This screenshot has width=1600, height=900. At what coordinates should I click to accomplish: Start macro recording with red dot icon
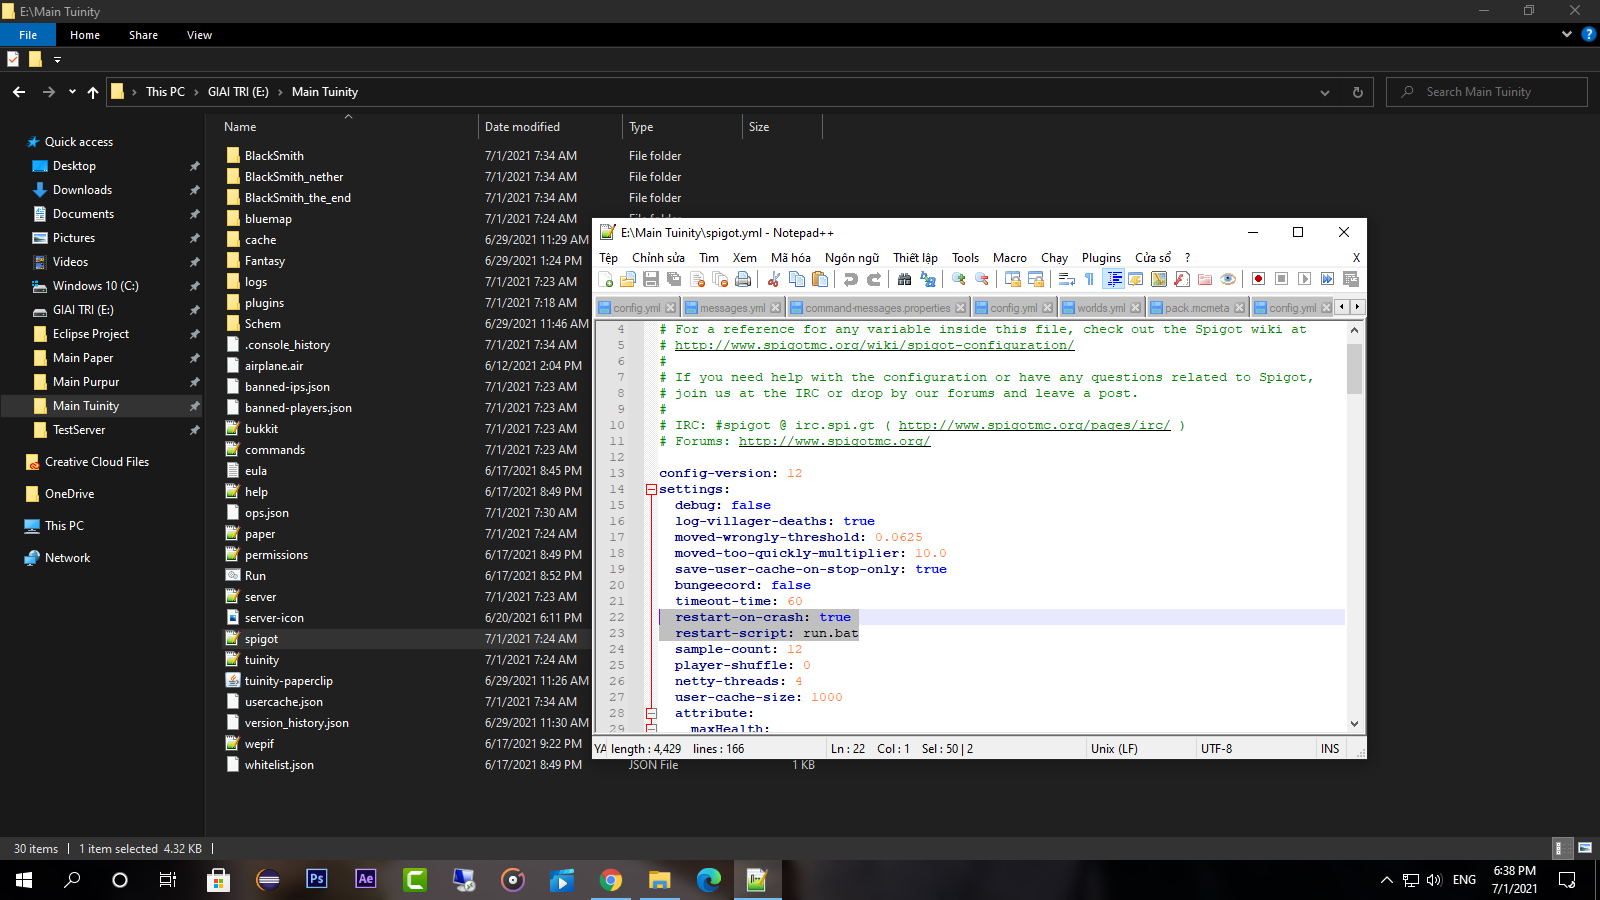(x=1258, y=279)
